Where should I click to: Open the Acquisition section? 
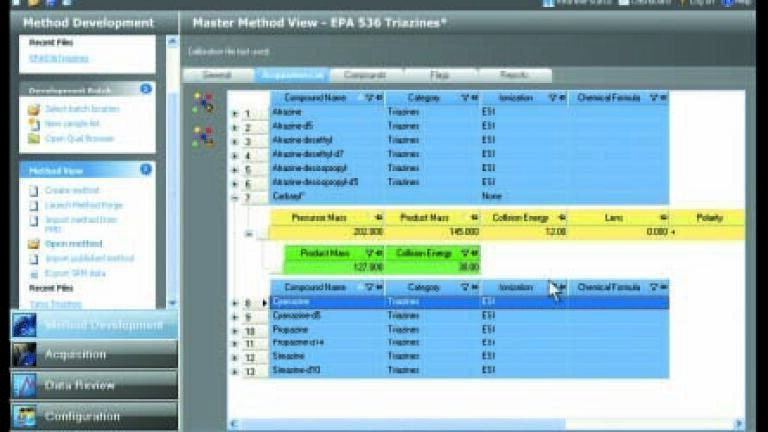click(95, 355)
